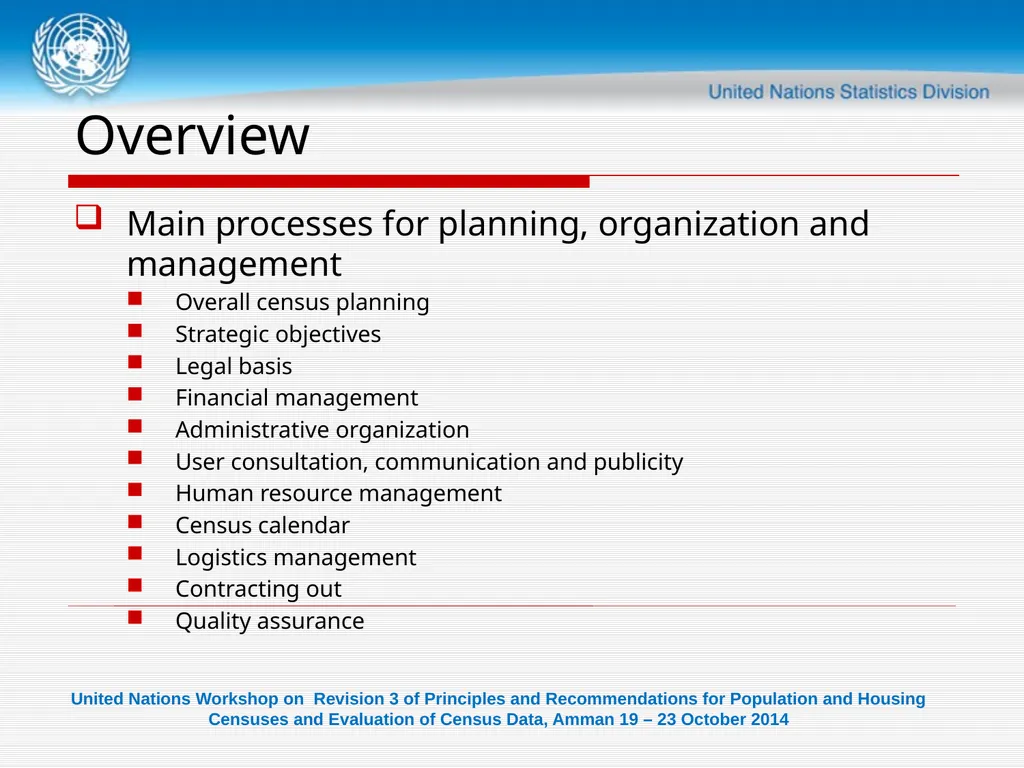The image size is (1024, 768).
Task: Click the 'Overall census planning' bullet text
Action: [x=302, y=302]
